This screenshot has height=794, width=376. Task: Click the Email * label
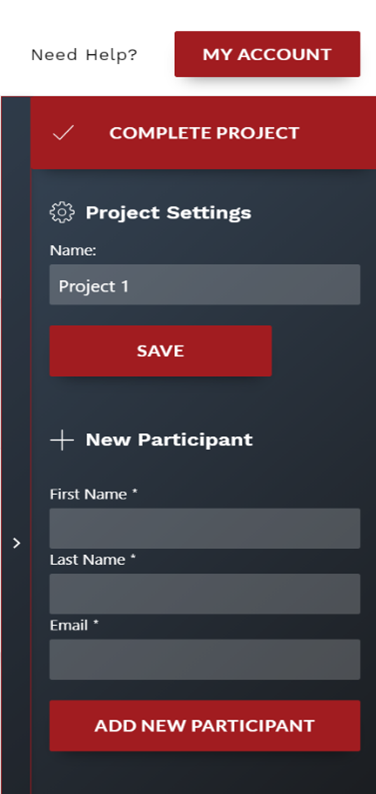pos(74,625)
